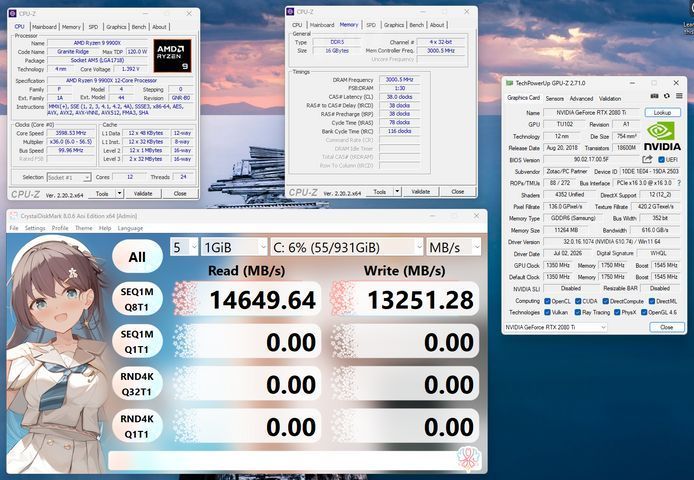The height and width of the screenshot is (480, 694).
Task: Click CPU-Z title icon of memory window
Action: 290,12
